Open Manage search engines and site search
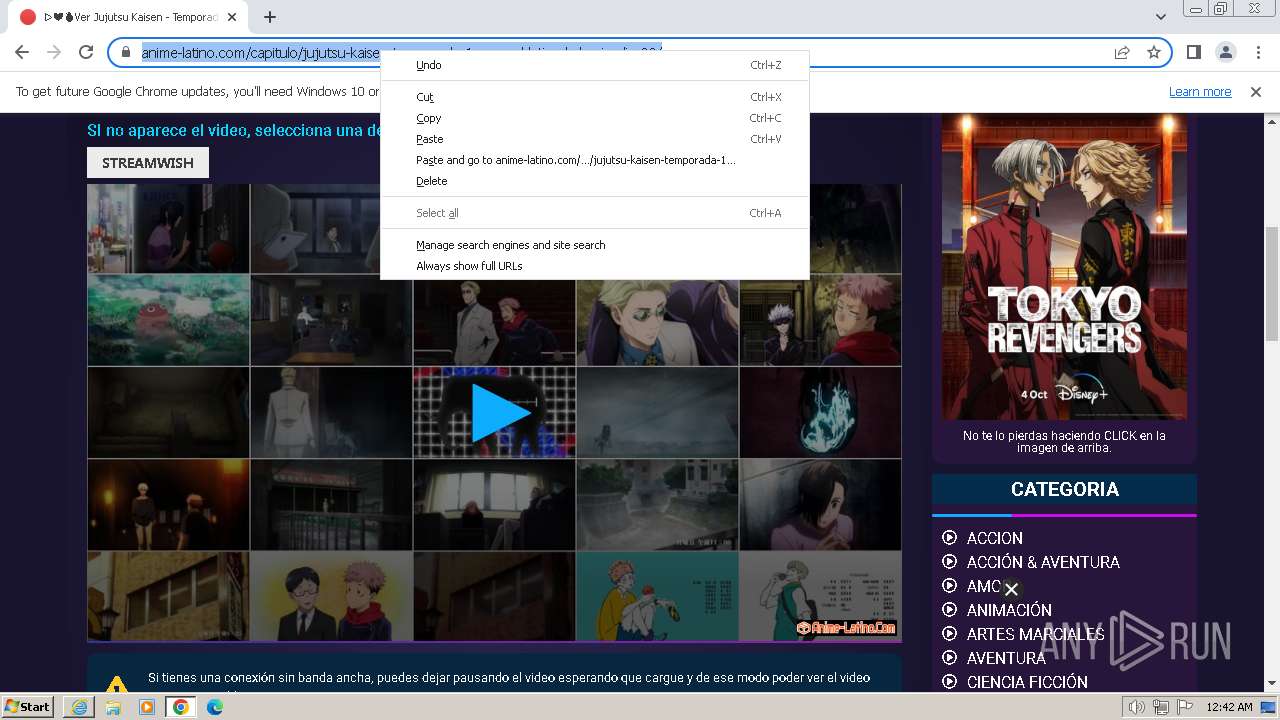The height and width of the screenshot is (720, 1280). coord(595,245)
